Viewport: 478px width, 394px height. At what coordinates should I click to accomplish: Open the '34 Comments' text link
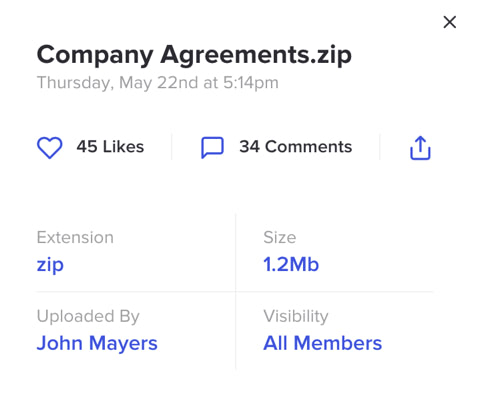296,147
